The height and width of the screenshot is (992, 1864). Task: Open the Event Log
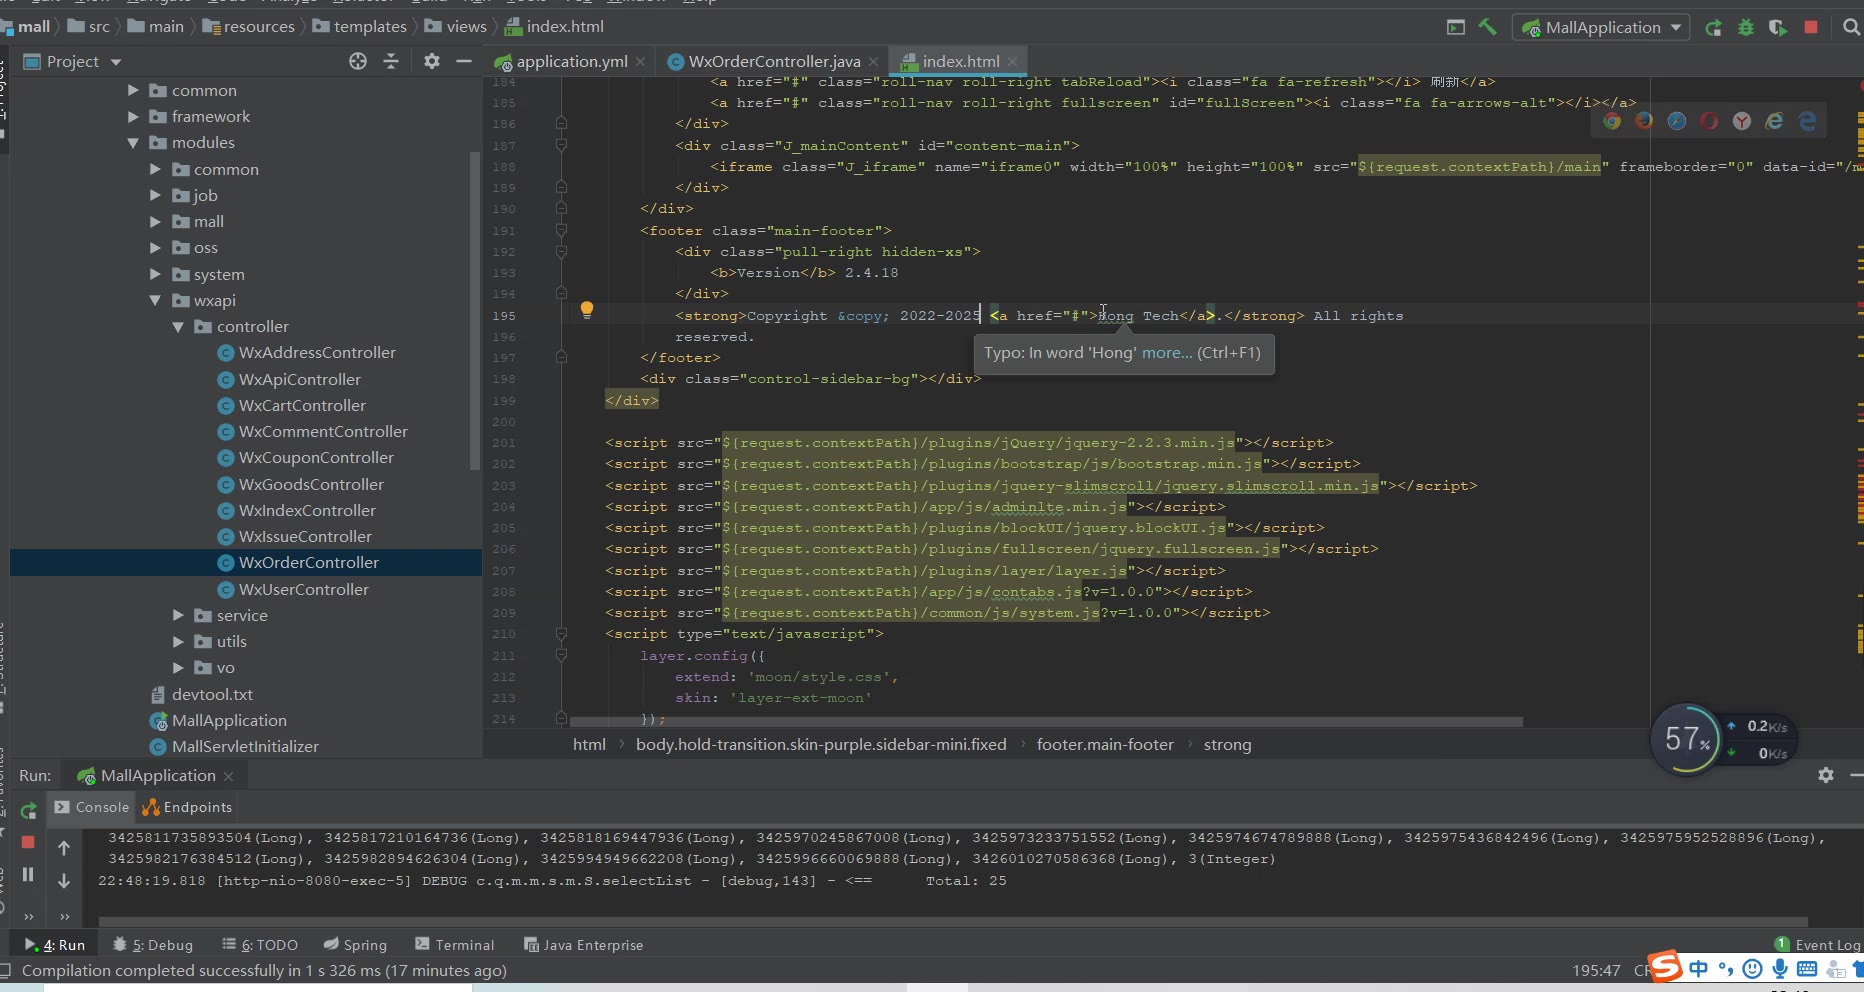[x=1817, y=945]
